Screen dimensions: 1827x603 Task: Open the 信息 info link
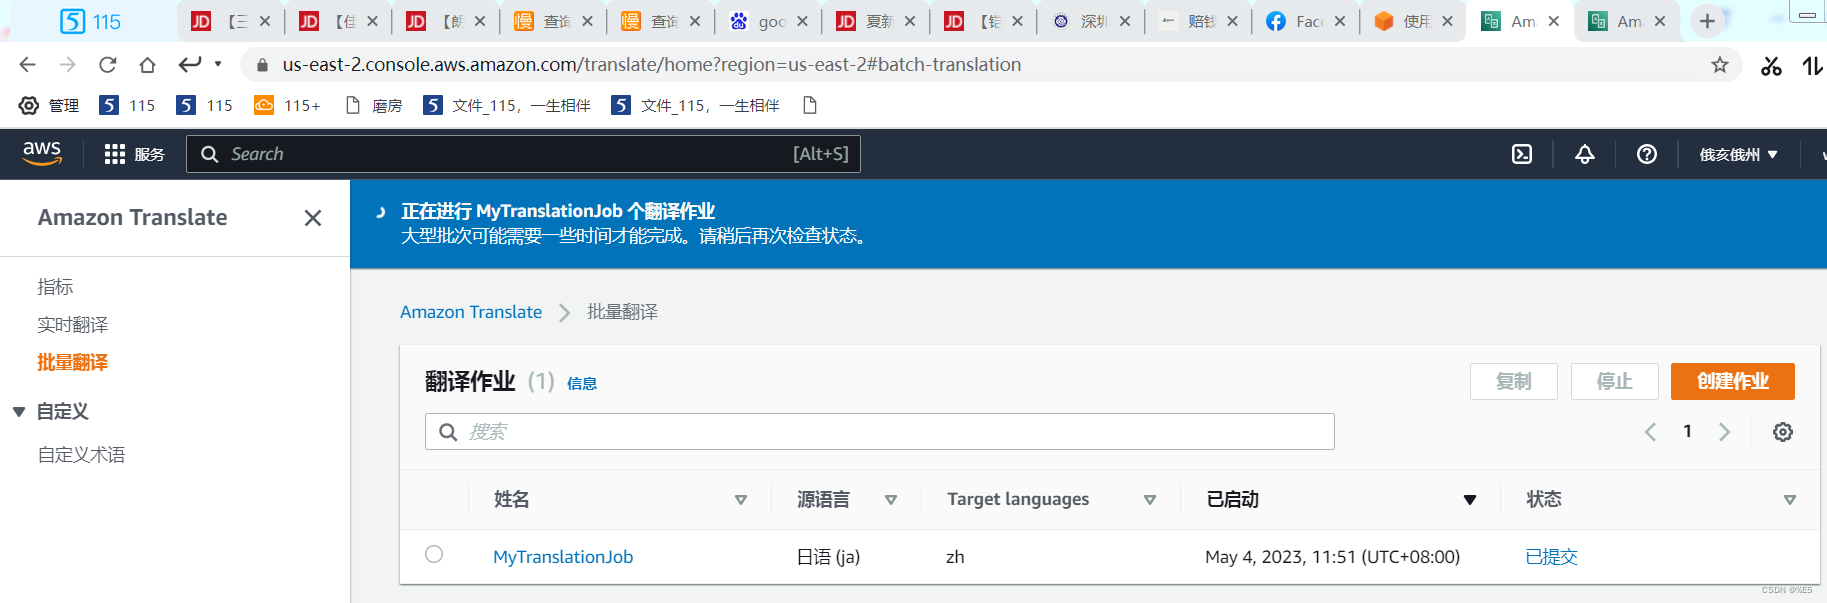click(582, 384)
